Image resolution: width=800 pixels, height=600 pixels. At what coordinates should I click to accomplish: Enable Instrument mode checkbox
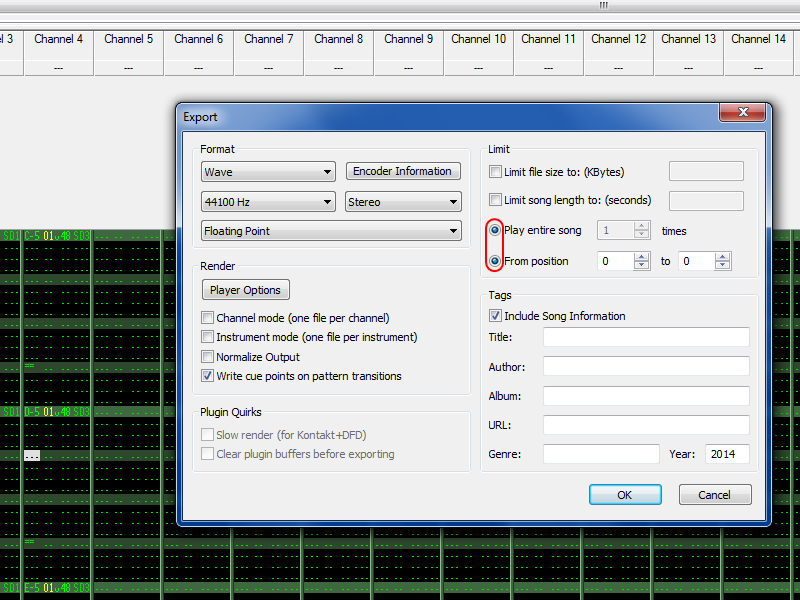tap(208, 337)
